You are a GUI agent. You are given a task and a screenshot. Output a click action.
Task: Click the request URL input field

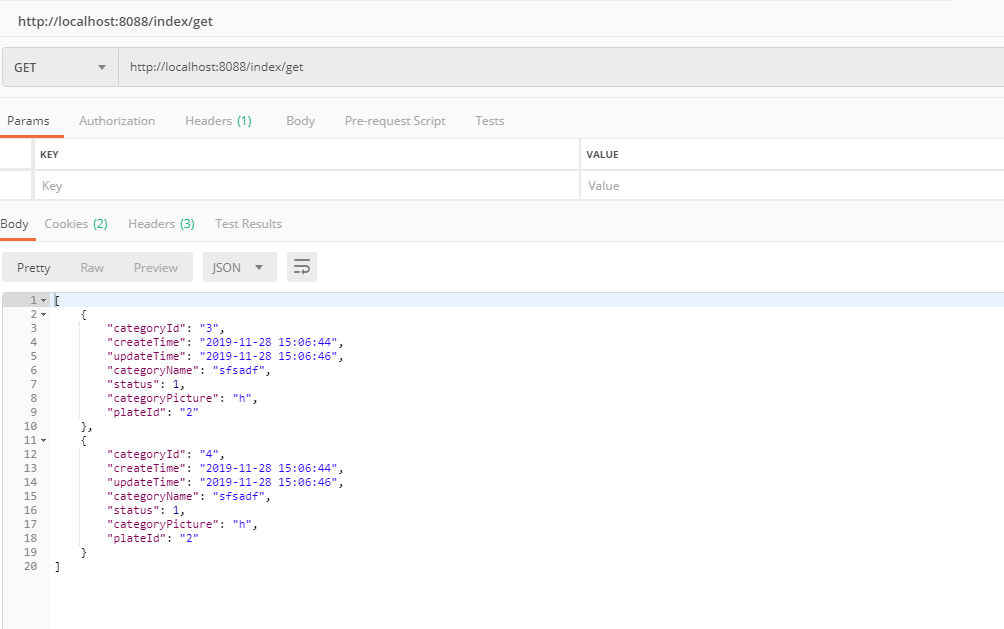(561, 67)
